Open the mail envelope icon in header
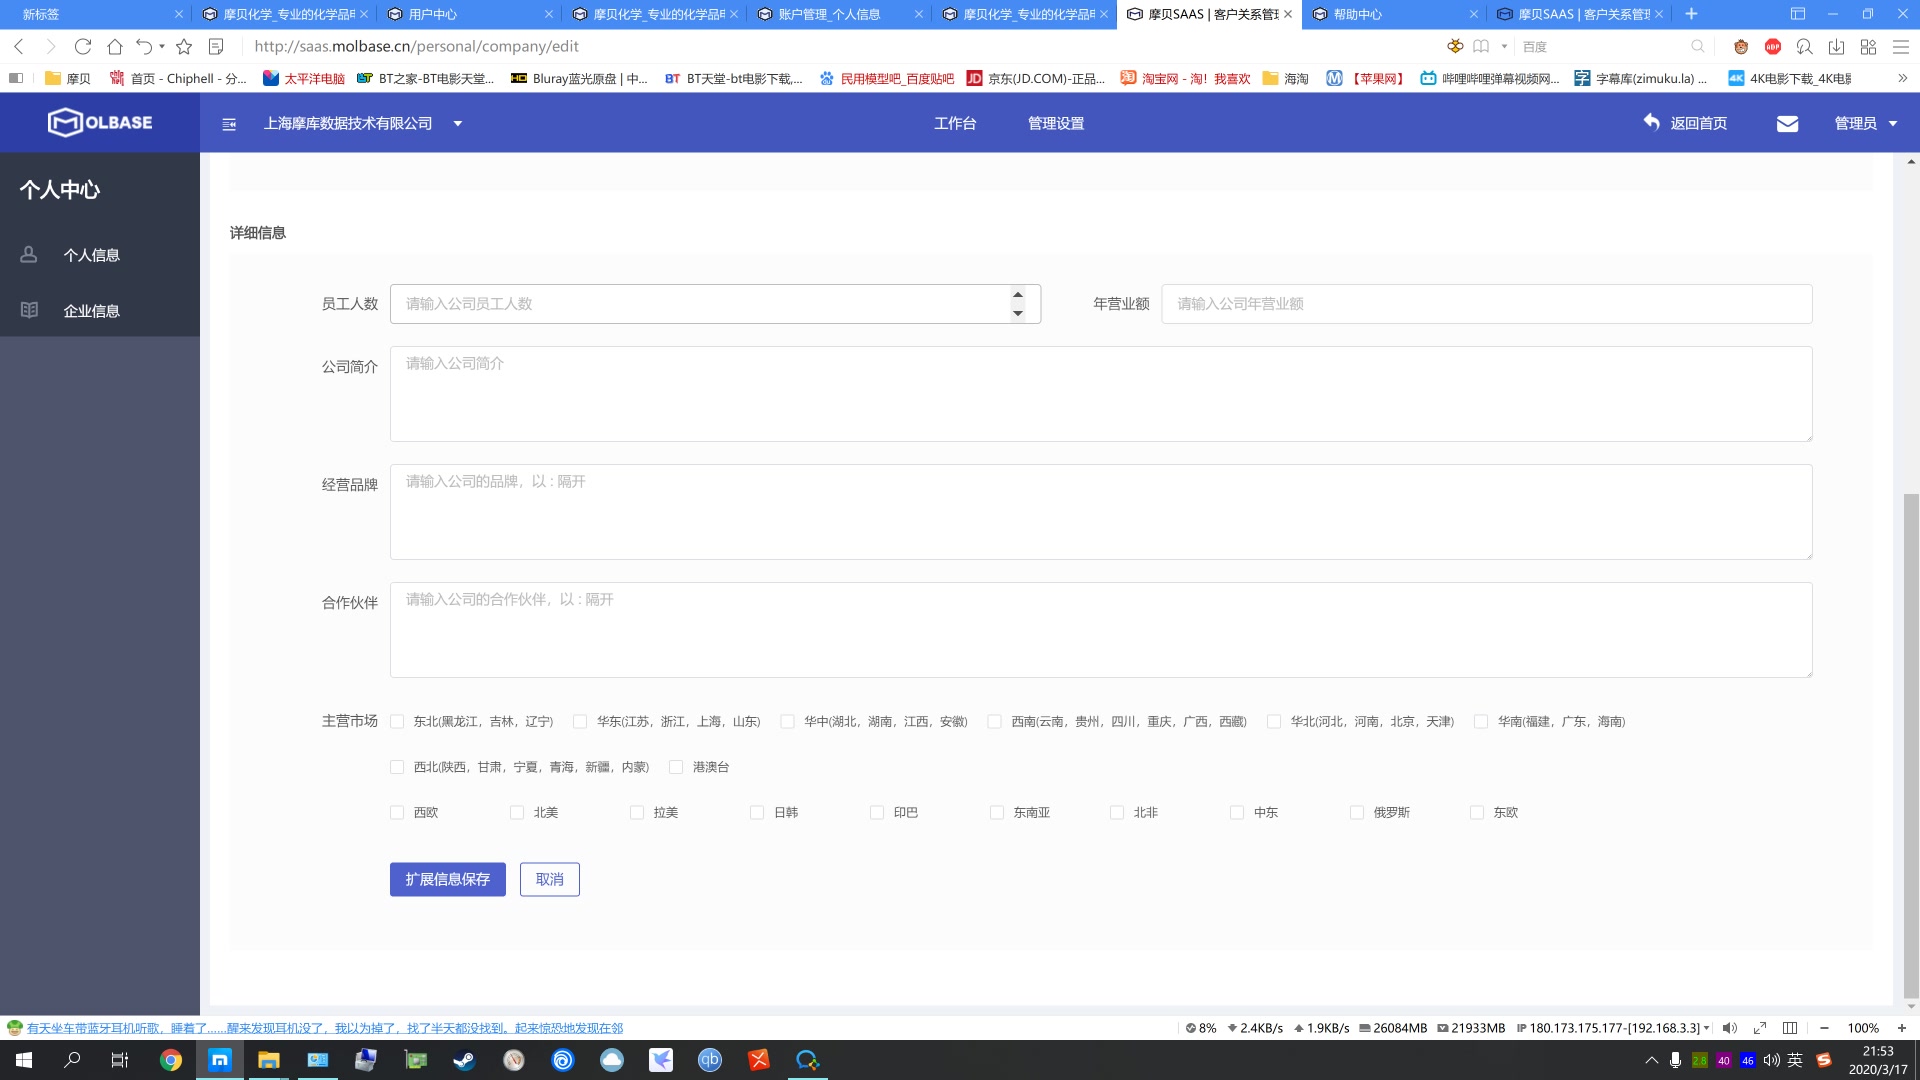Viewport: 1920px width, 1080px height. [x=1787, y=124]
